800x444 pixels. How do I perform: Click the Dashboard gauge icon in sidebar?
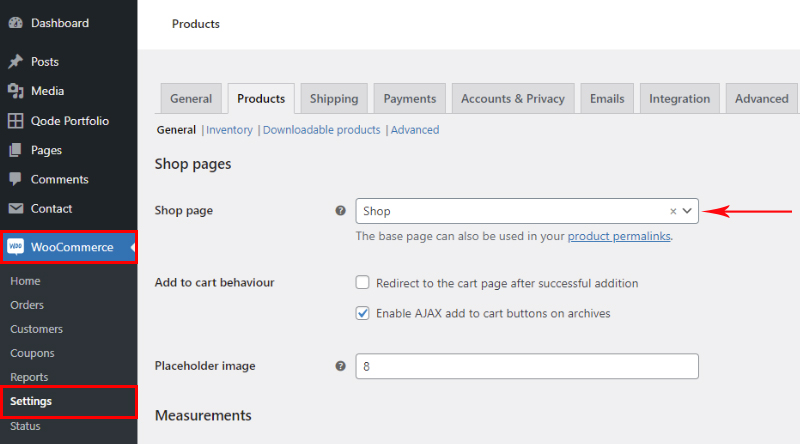15,23
